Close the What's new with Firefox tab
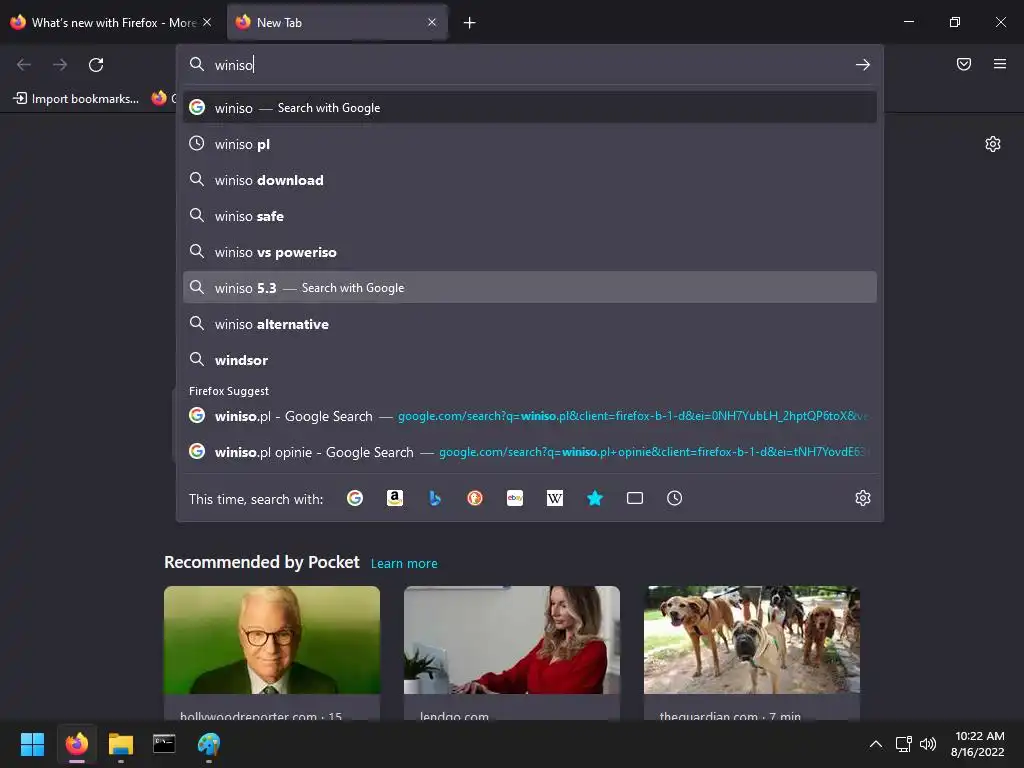The image size is (1024, 768). coord(207,22)
